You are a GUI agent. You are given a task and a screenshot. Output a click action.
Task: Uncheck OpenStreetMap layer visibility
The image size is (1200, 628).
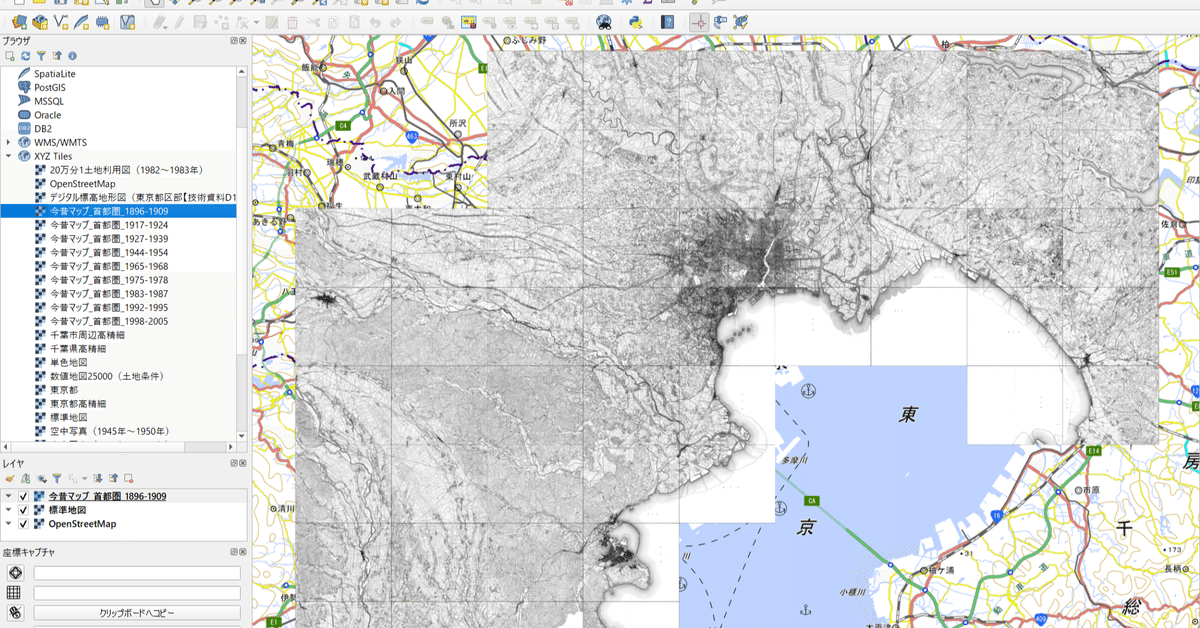coord(23,524)
